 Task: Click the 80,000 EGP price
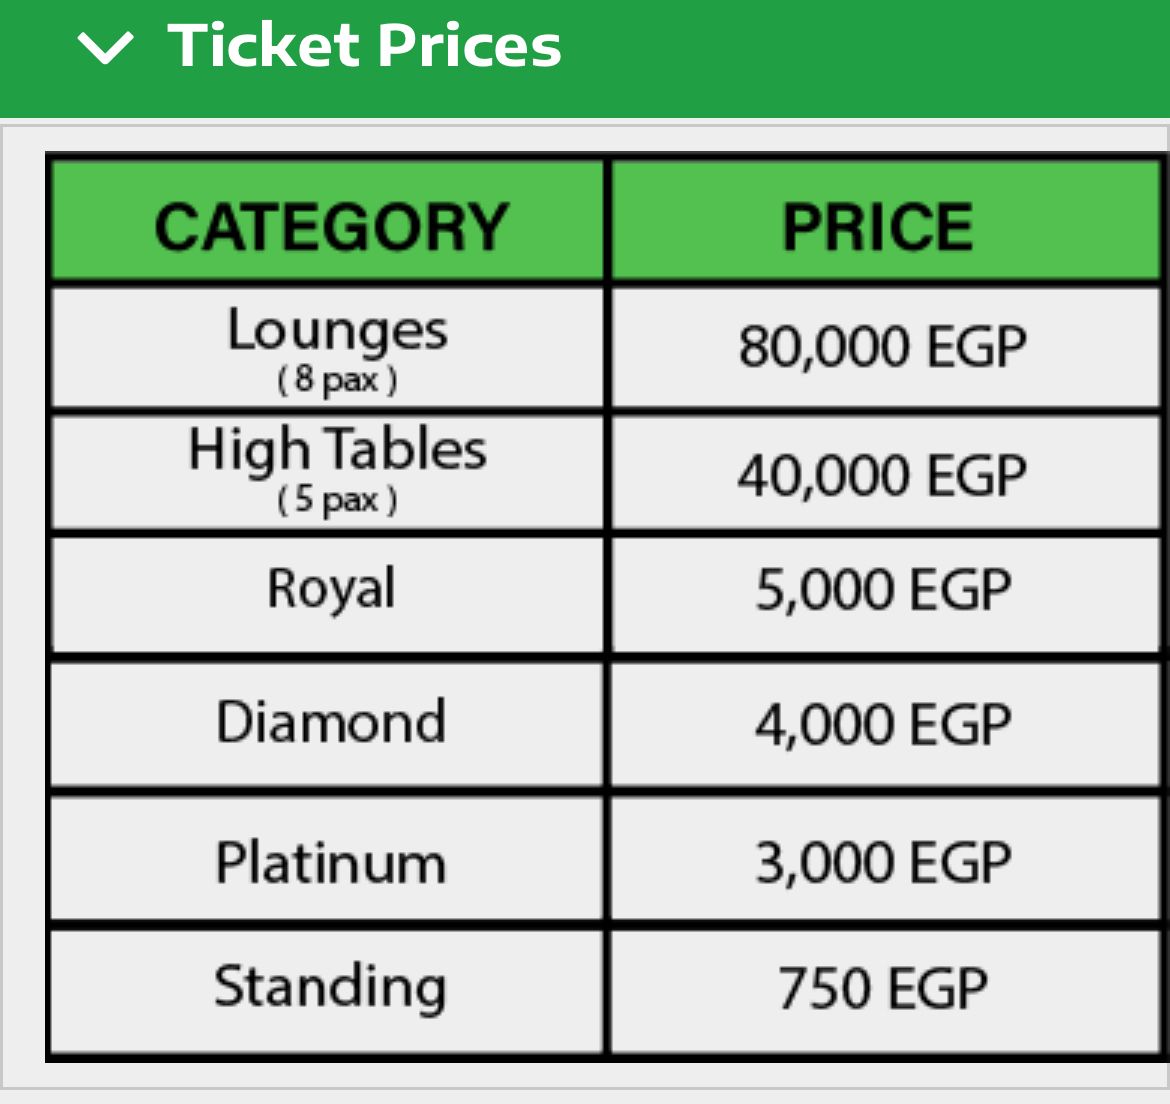click(x=883, y=347)
